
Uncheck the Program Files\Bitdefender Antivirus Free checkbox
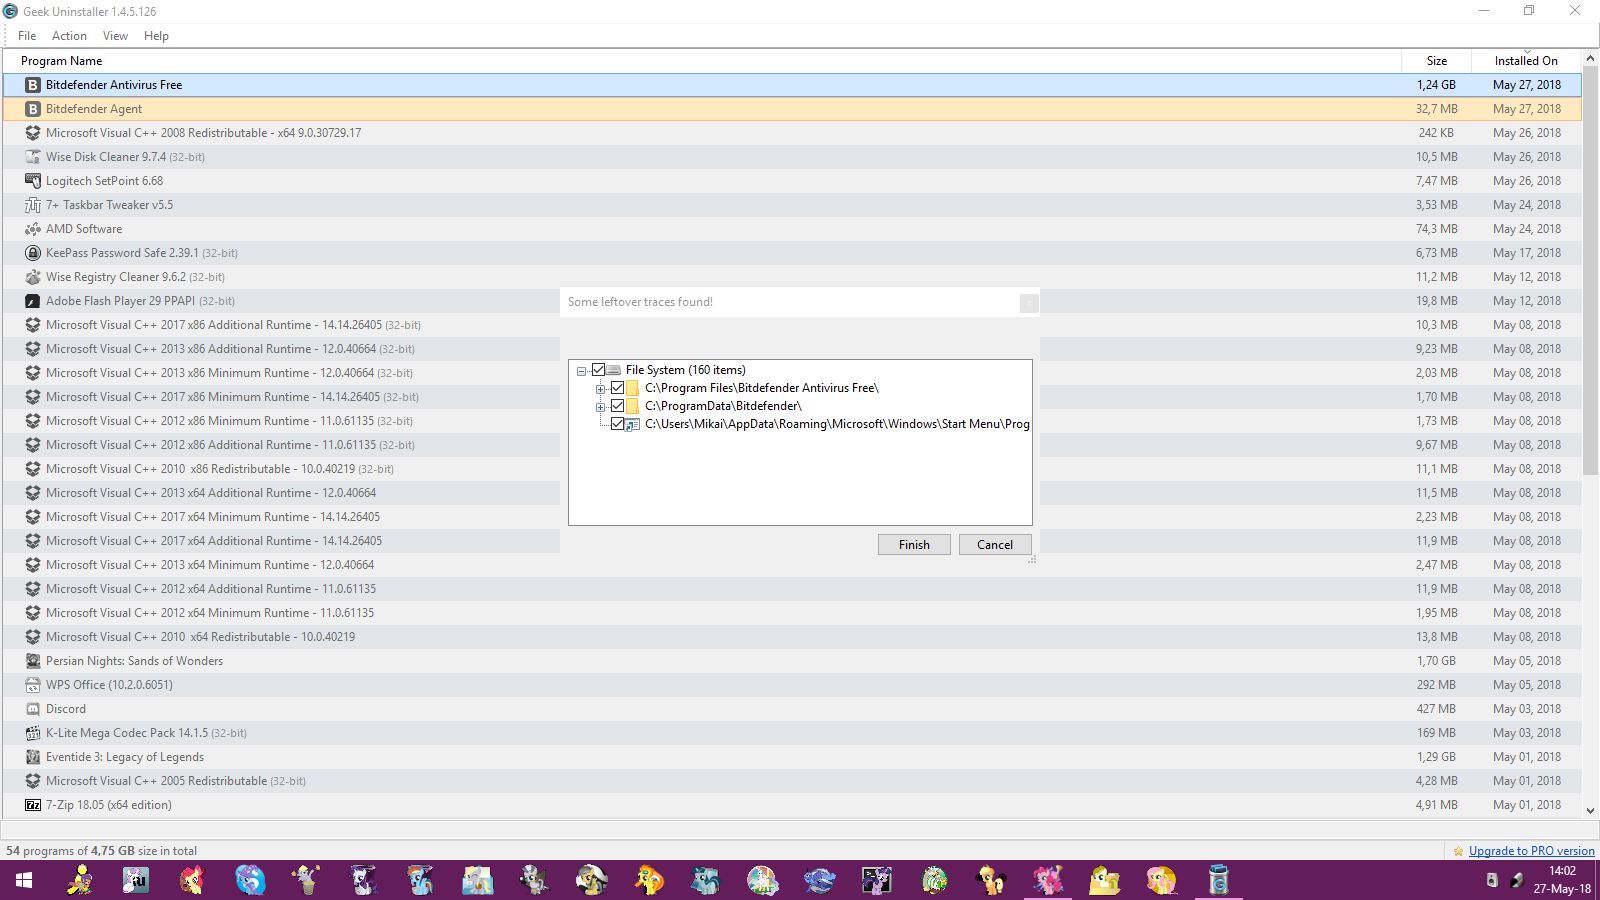(617, 388)
